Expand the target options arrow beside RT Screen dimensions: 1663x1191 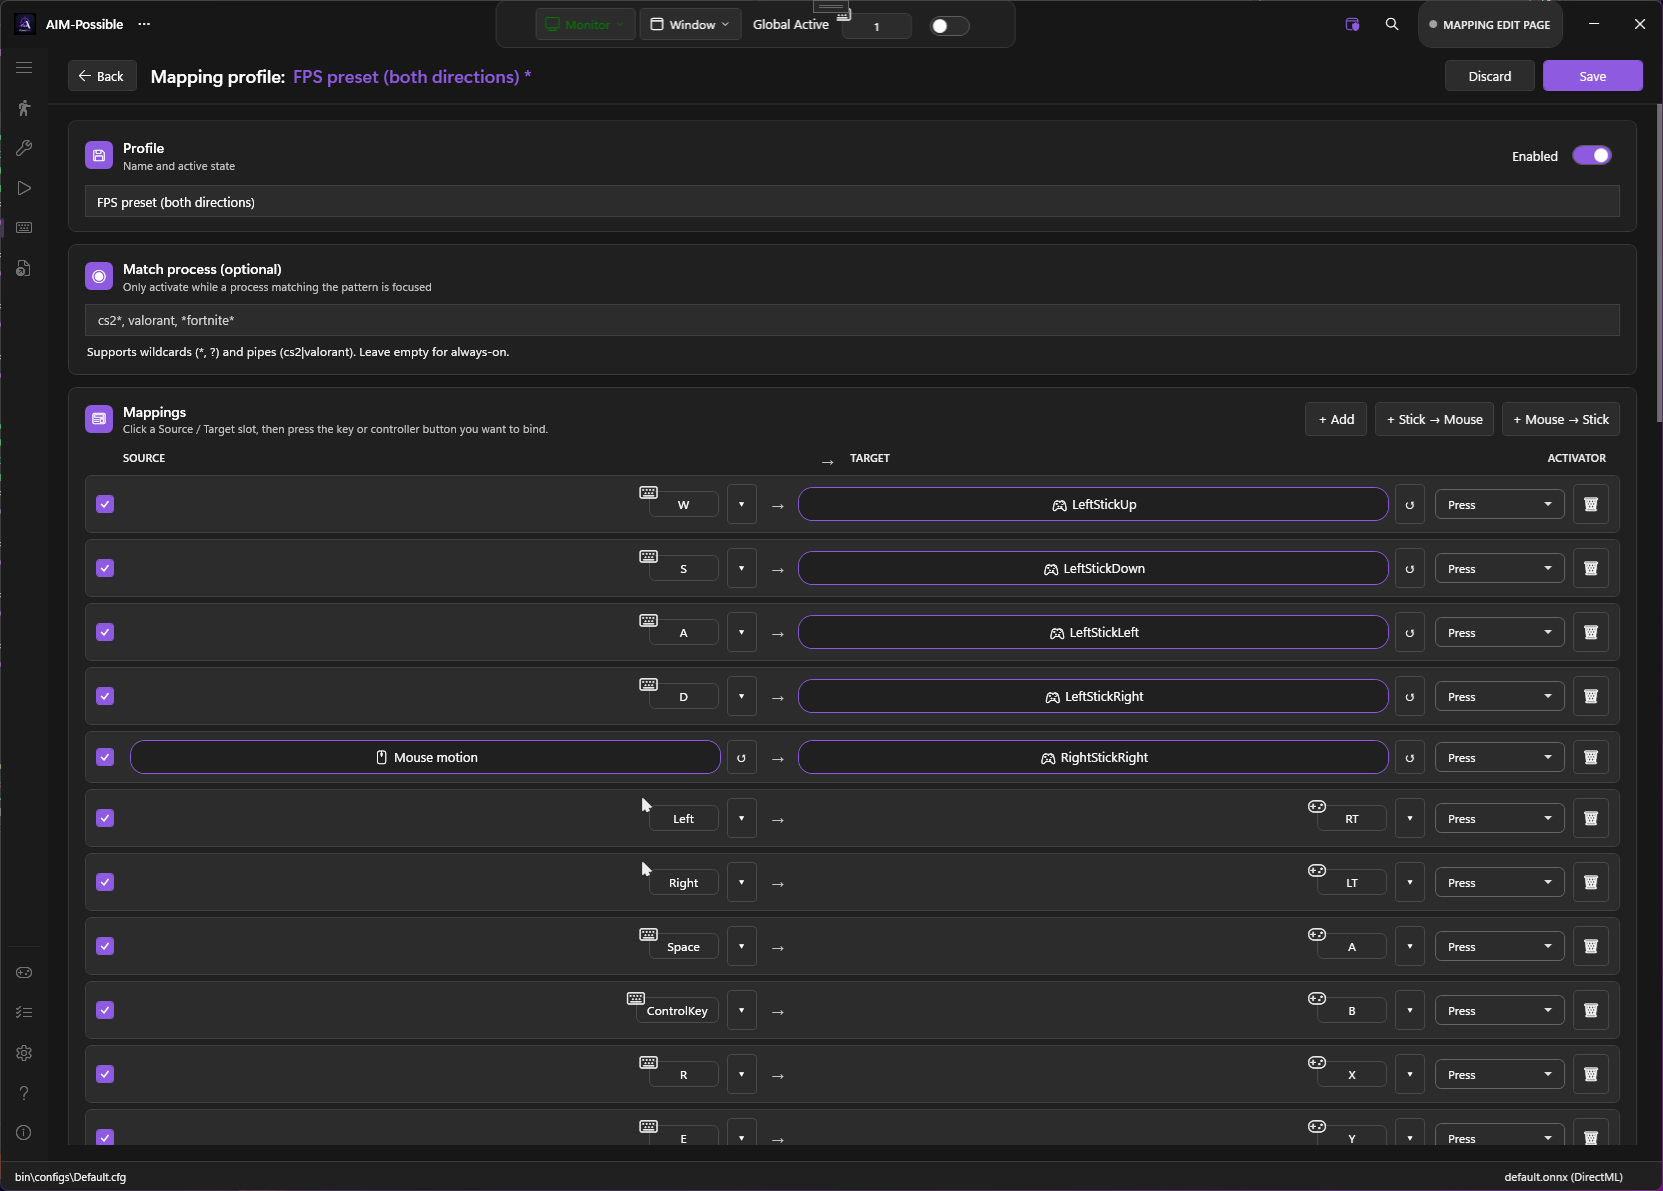tap(1410, 818)
